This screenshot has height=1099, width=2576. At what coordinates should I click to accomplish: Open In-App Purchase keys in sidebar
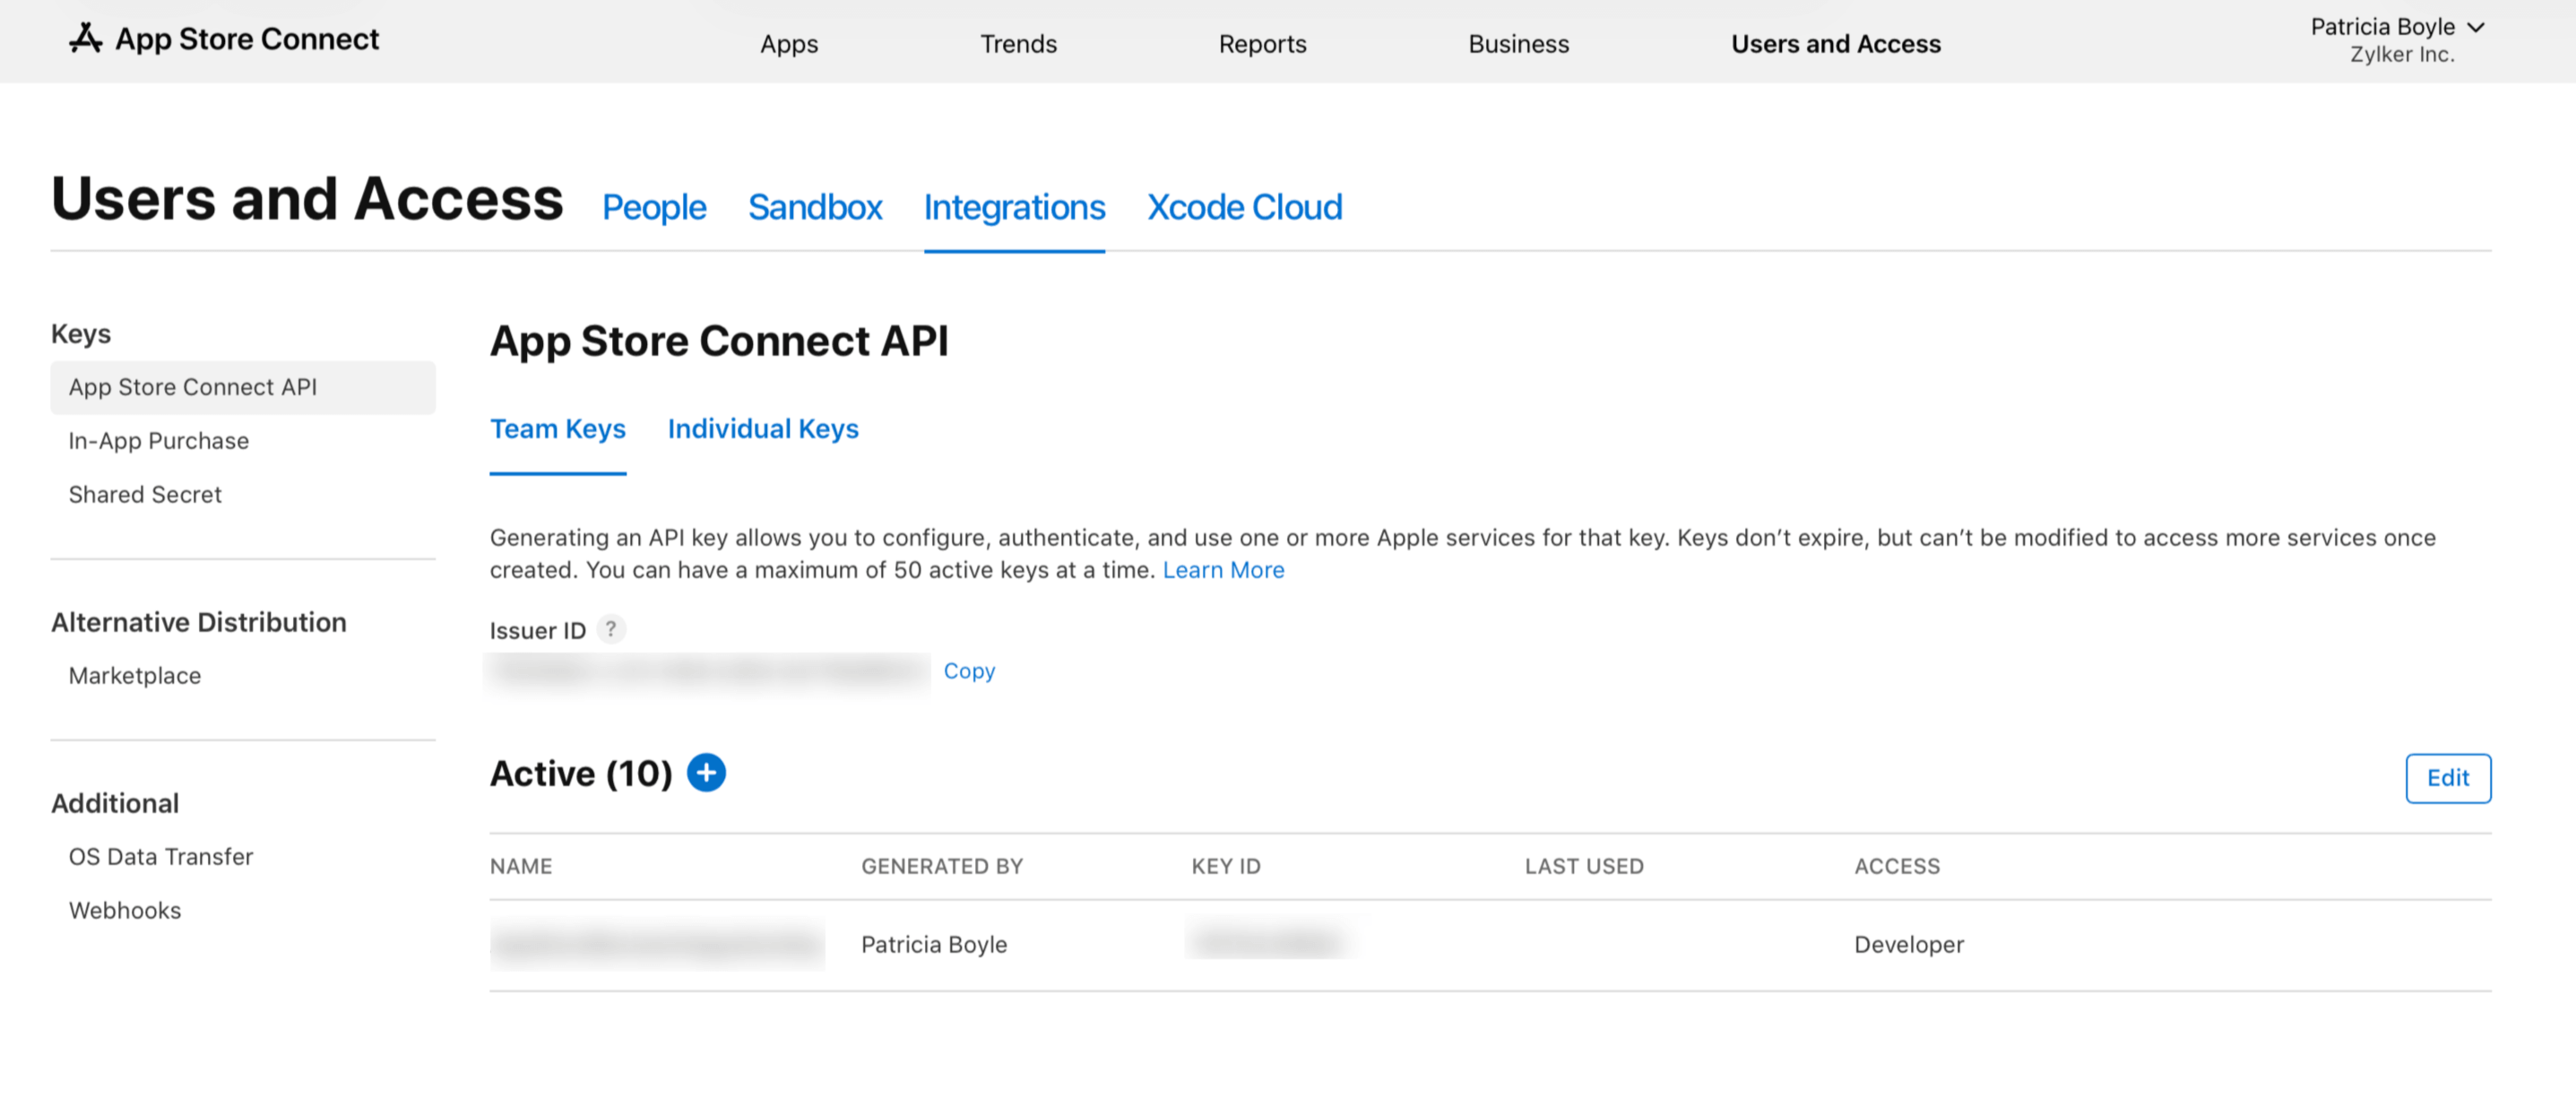[159, 441]
